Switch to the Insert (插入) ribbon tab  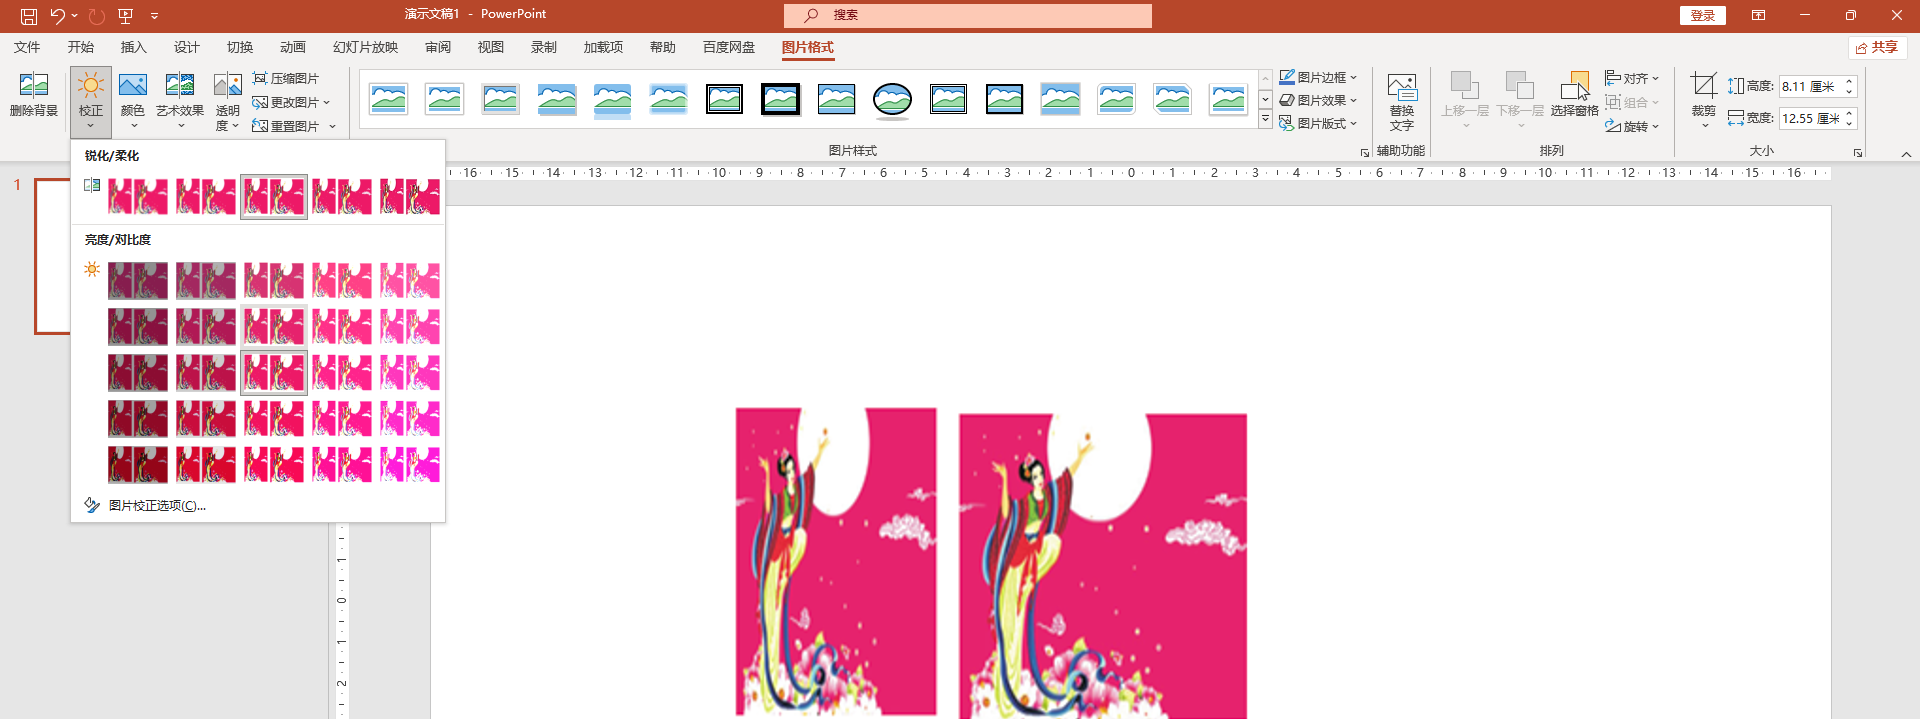coord(133,47)
